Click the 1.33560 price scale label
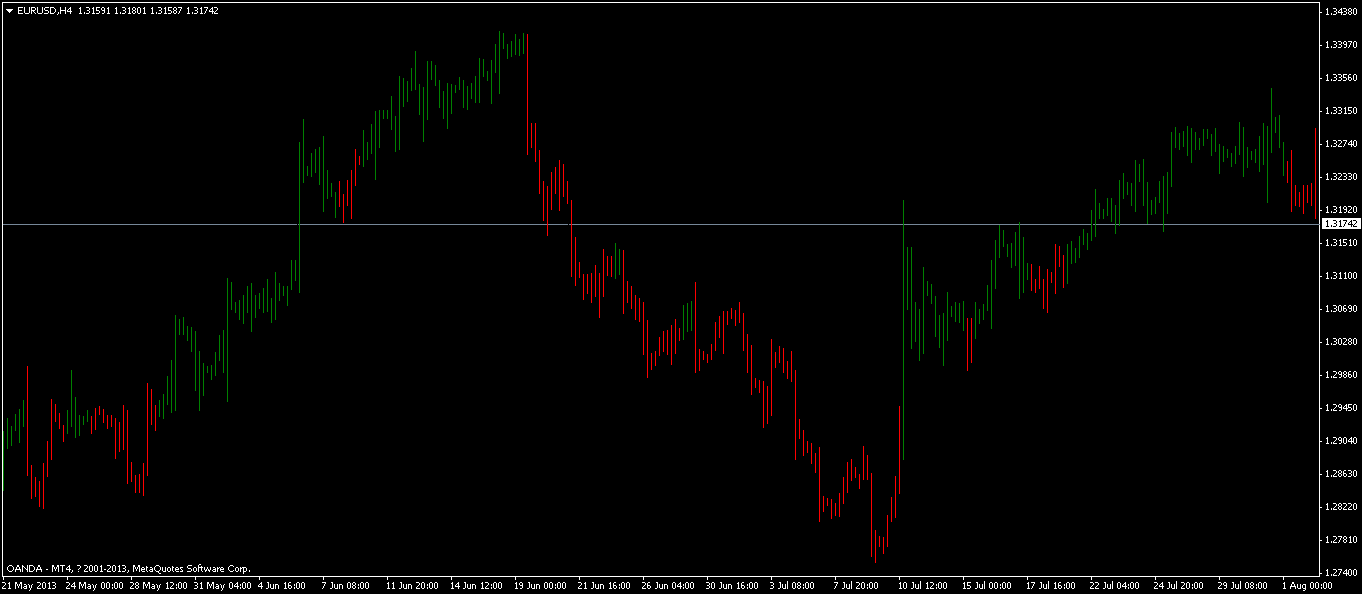Viewport: 1362px width, 594px height. (1340, 77)
